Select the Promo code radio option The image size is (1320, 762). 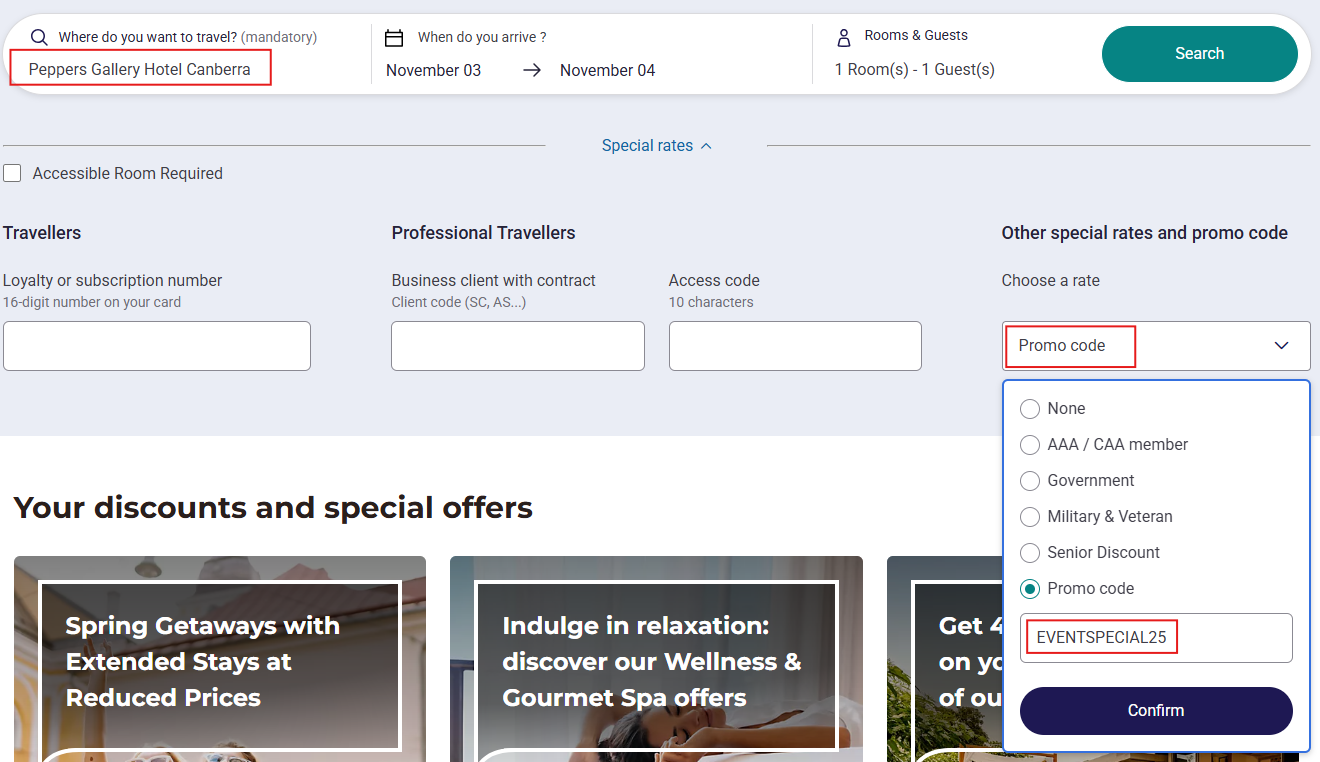(x=1030, y=589)
